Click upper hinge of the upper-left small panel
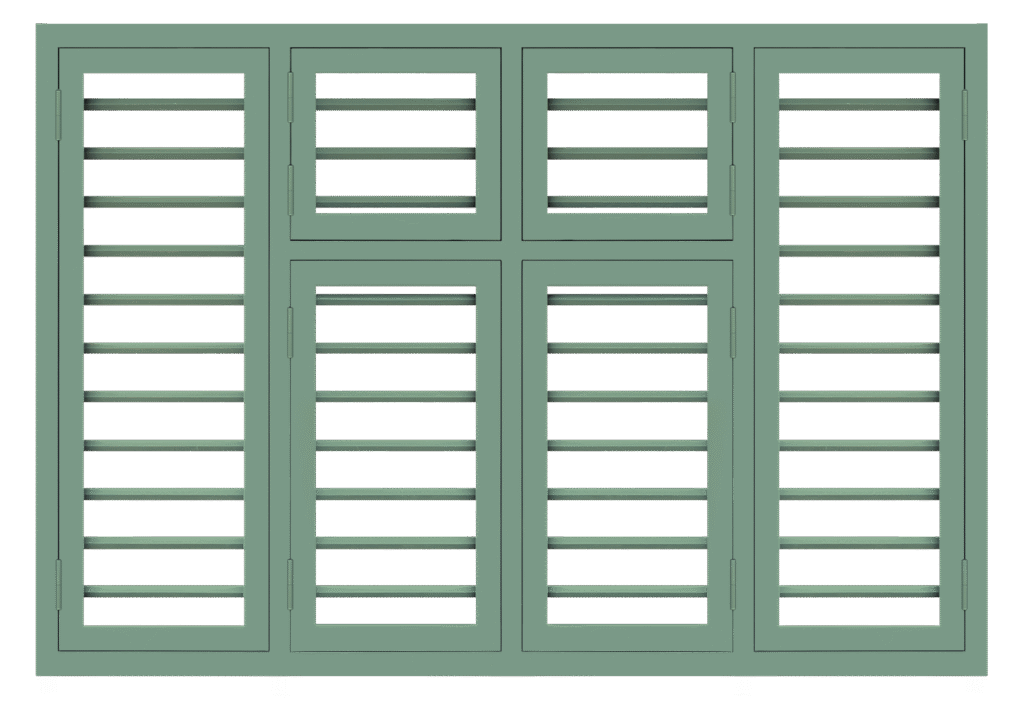 coord(291,97)
